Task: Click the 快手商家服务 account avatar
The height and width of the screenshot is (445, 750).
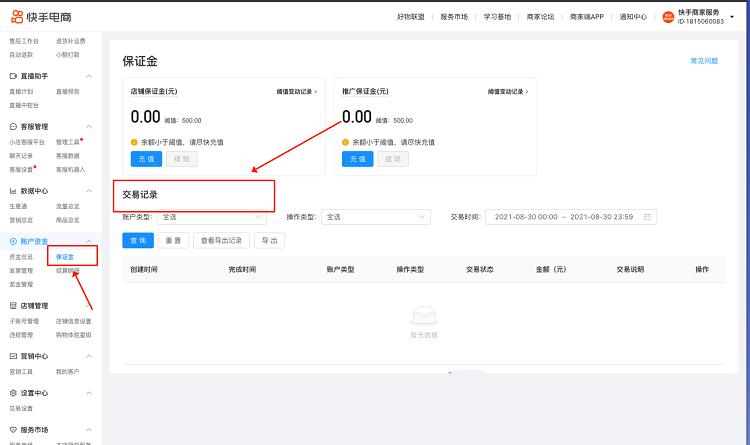Action: pyautogui.click(x=668, y=17)
